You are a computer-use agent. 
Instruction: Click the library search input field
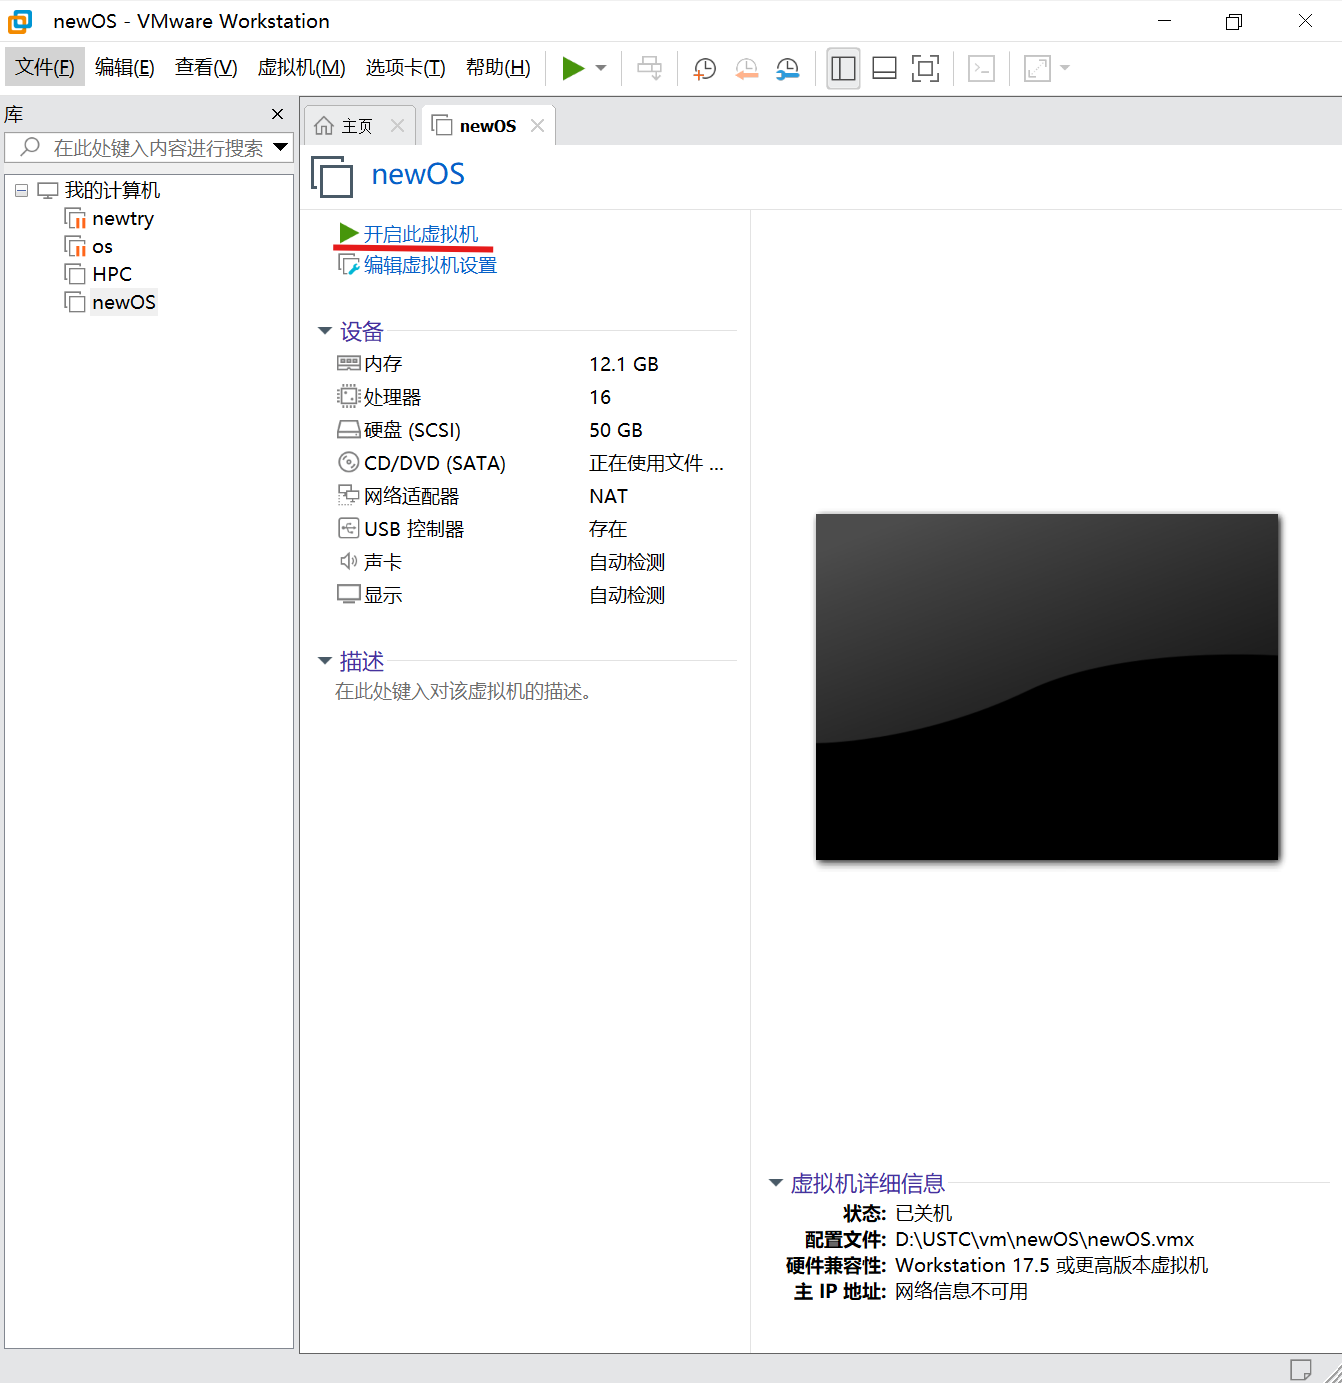click(x=150, y=147)
